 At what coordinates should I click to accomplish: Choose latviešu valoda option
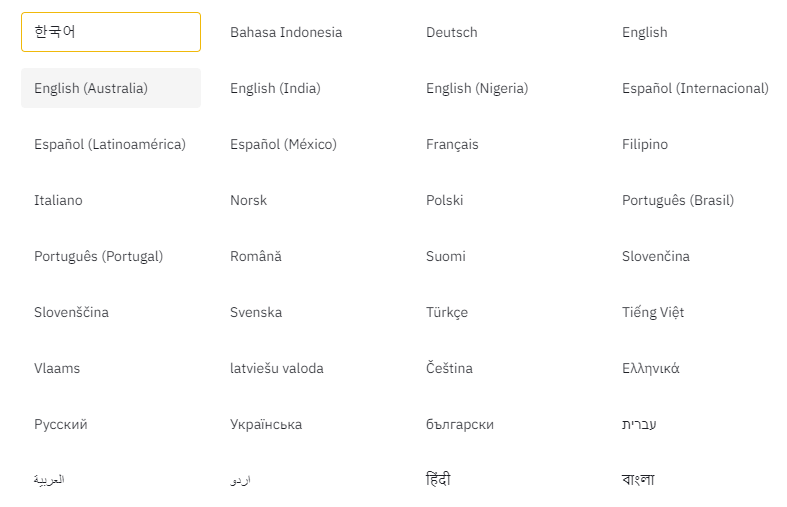point(277,368)
